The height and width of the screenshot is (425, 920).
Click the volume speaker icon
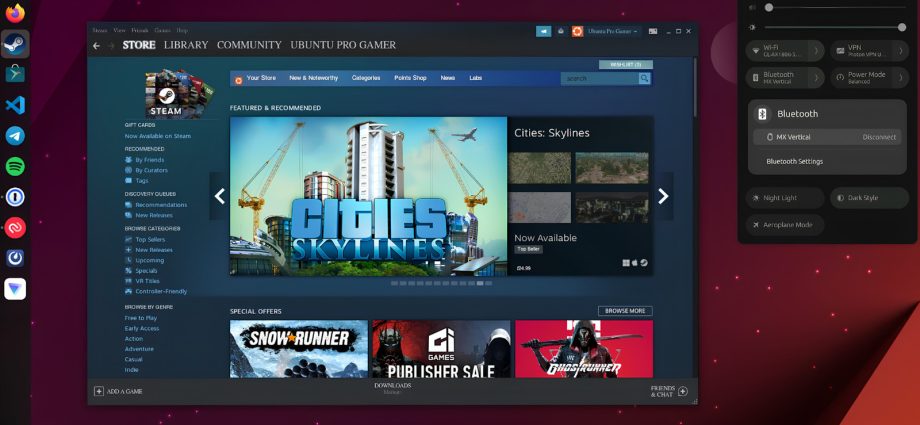pos(753,8)
